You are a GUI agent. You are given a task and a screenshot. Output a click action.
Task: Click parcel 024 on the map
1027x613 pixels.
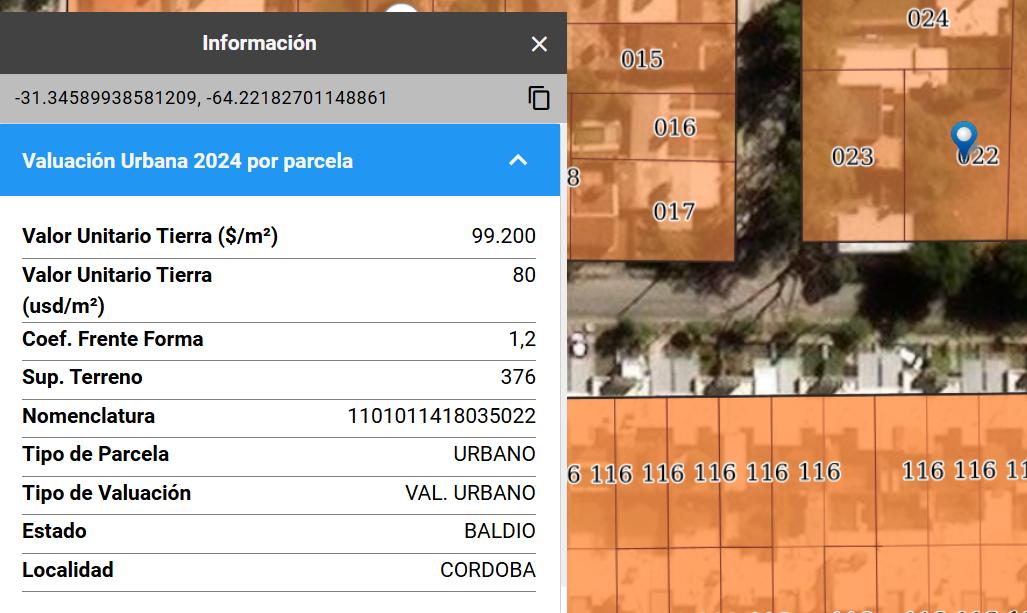[927, 18]
